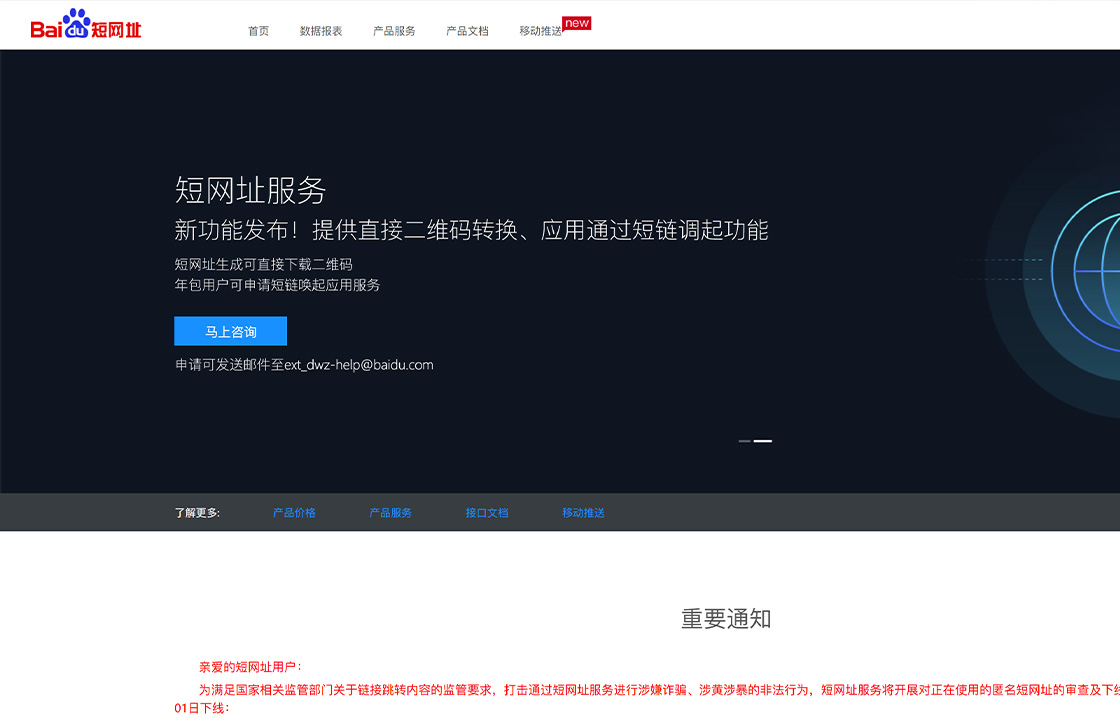Click the Baidu 短网址 logo
Viewport: 1120px width, 720px height.
coord(86,24)
